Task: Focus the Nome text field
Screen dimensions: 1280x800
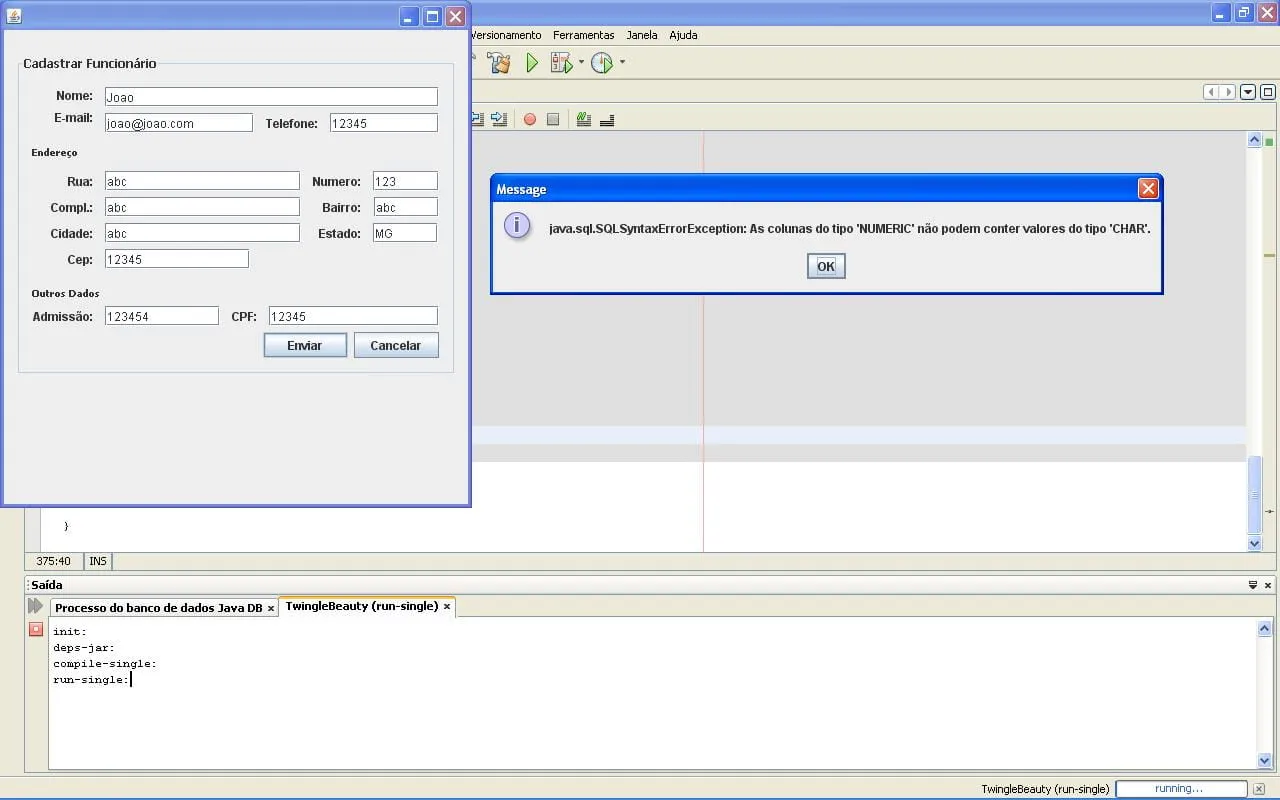Action: click(x=271, y=97)
